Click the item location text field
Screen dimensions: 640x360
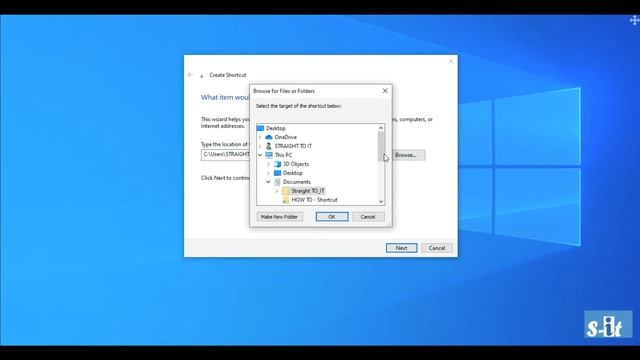(225, 155)
